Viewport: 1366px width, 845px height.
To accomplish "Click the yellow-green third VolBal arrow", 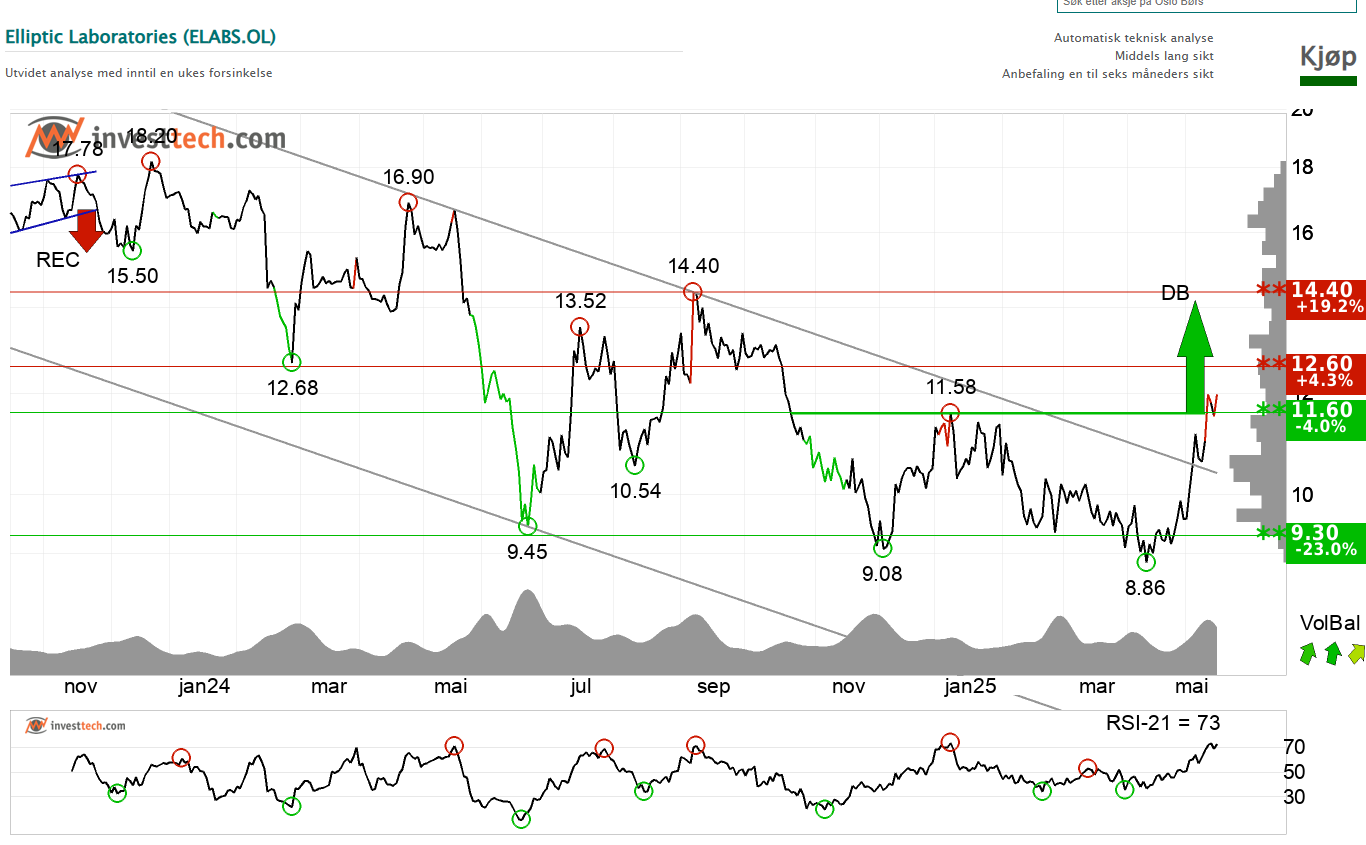I will coord(1355,654).
